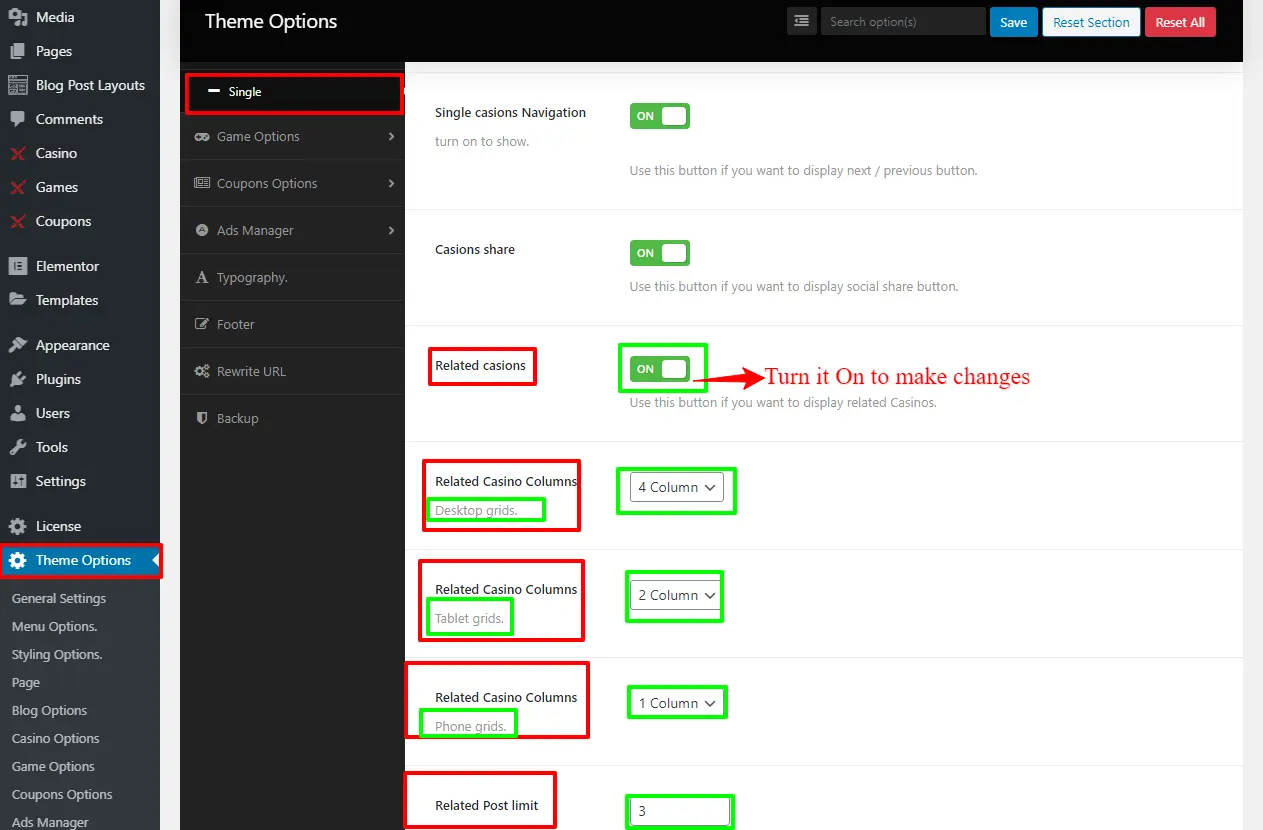Click the Typography letter A icon
Viewport: 1263px width, 830px height.
(201, 277)
